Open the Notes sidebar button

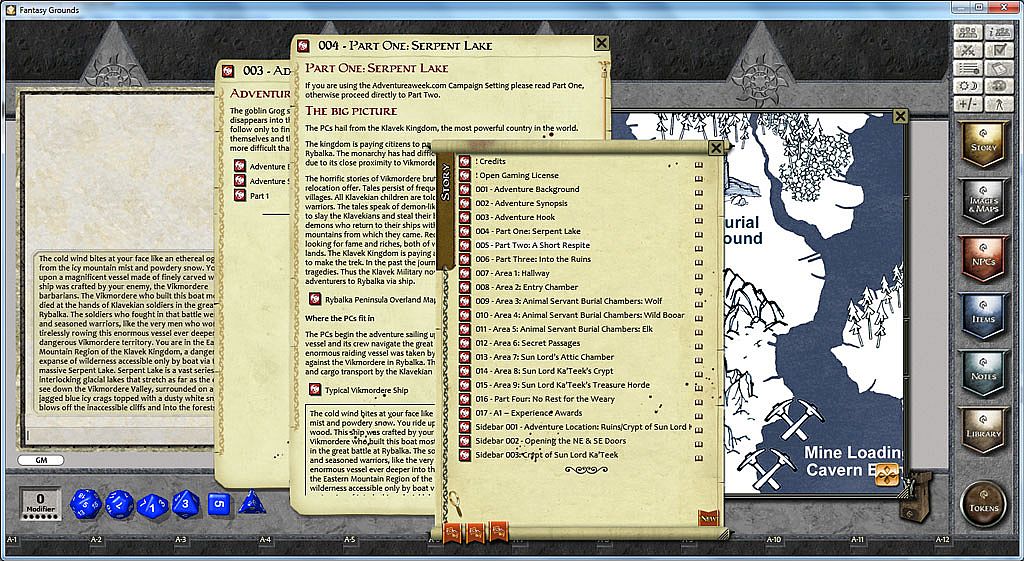[x=983, y=374]
